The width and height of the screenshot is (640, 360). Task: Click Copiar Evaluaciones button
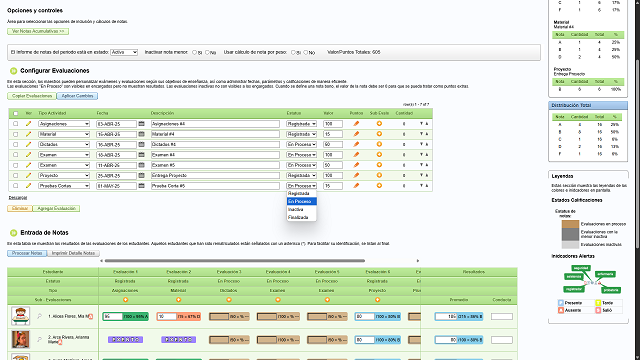click(x=32, y=96)
